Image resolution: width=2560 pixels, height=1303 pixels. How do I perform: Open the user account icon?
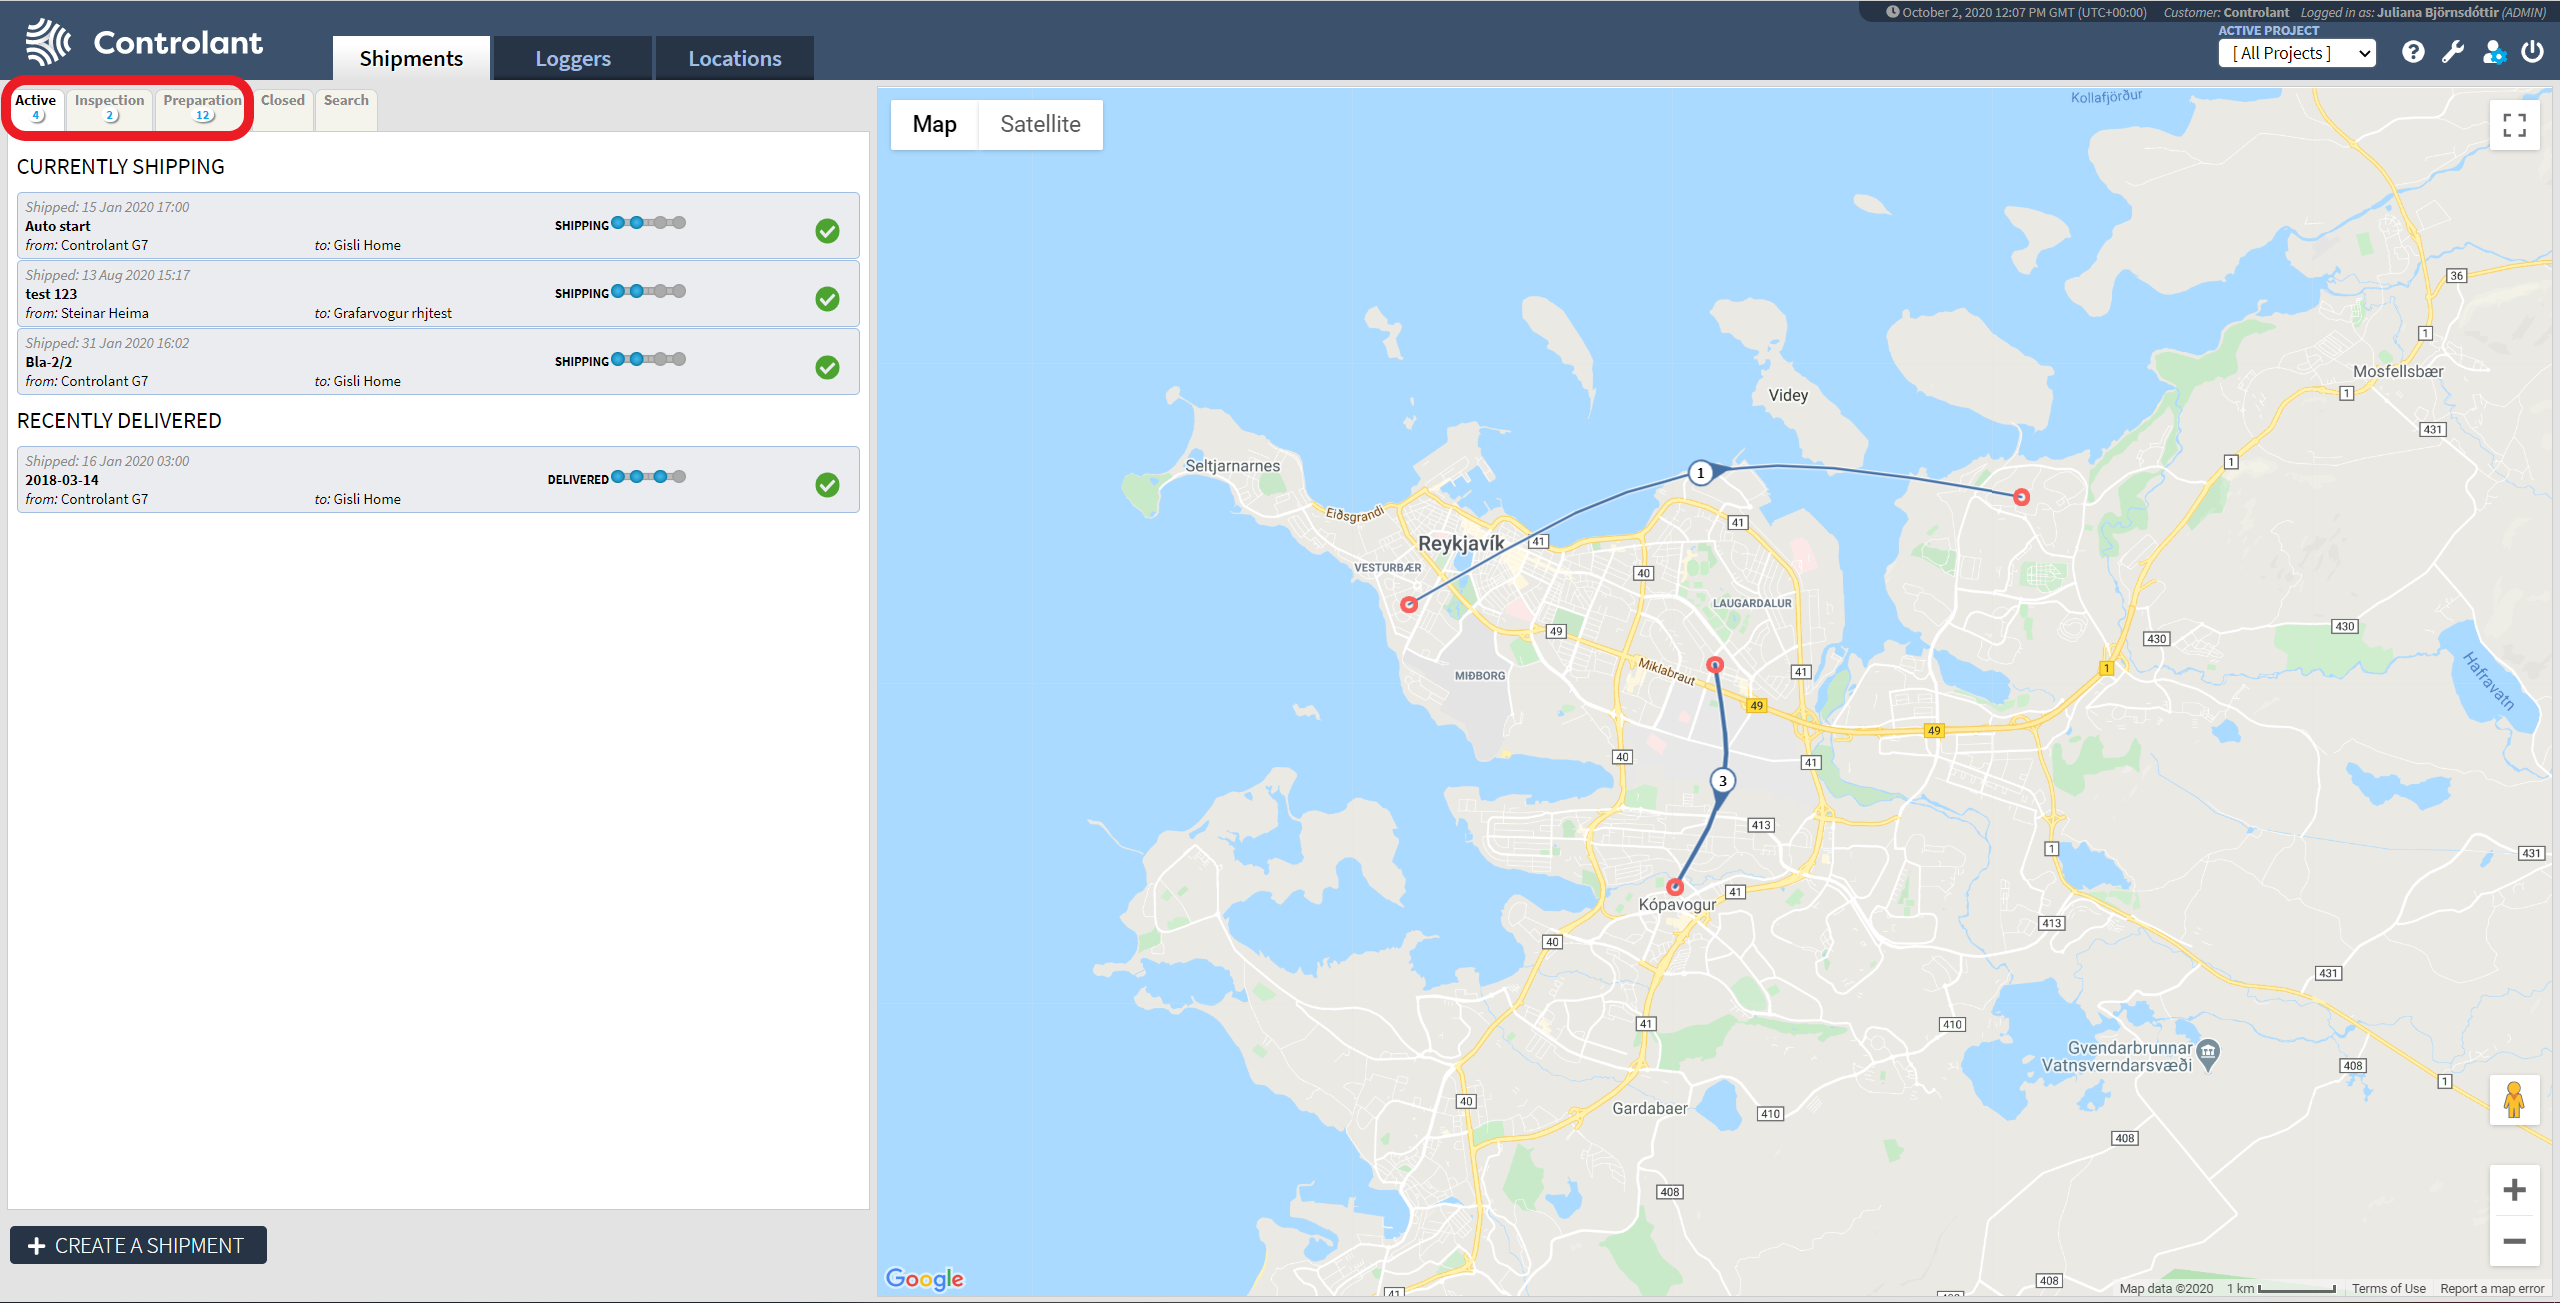pyautogui.click(x=2494, y=52)
